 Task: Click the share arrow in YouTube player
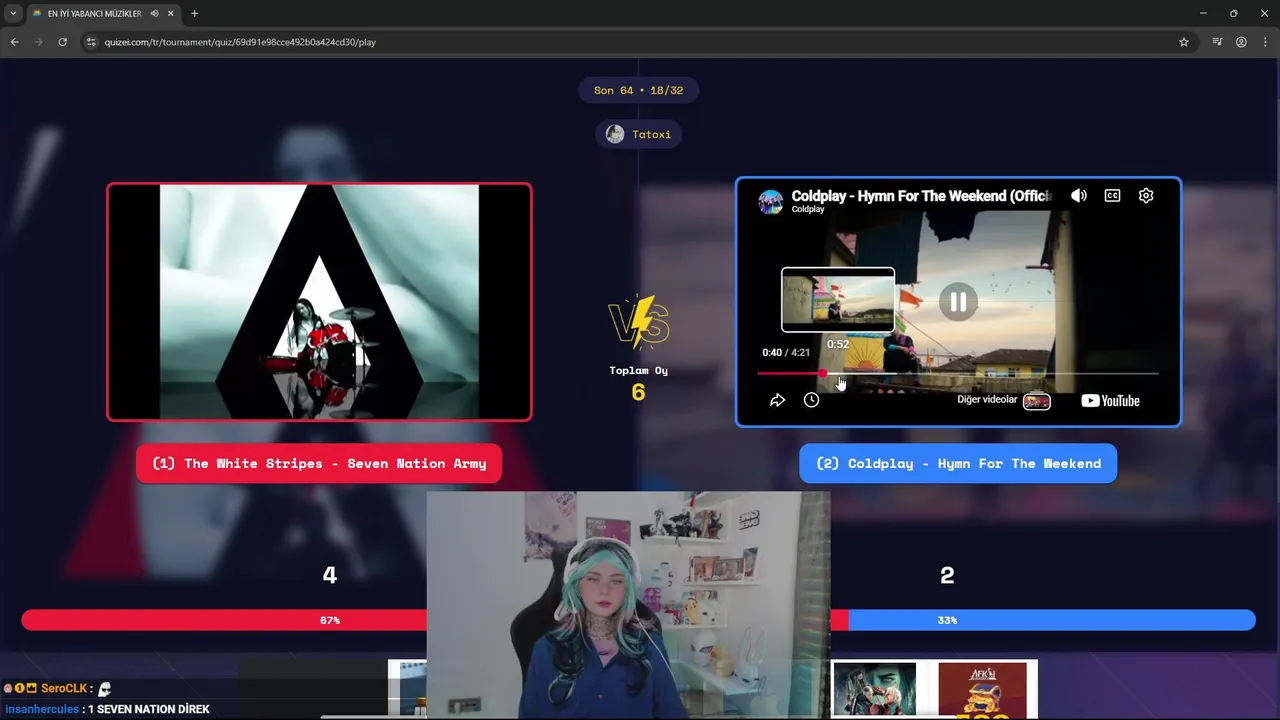click(x=777, y=400)
